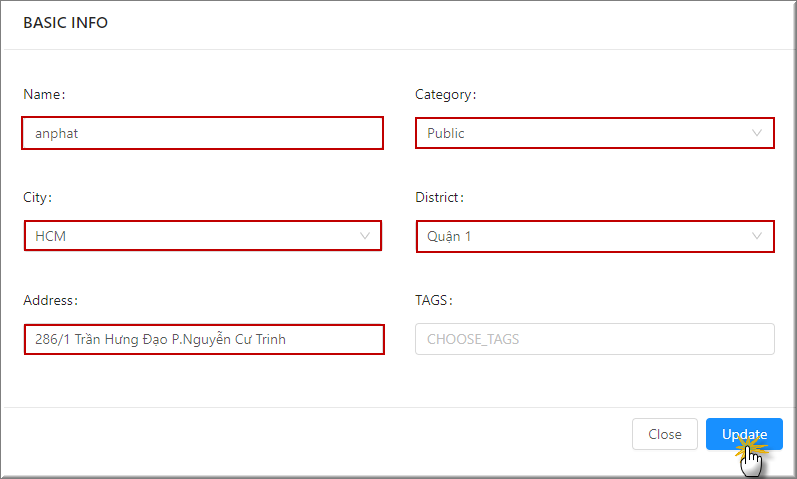The width and height of the screenshot is (797, 479).
Task: Open the Category dropdown showing Public
Action: (x=595, y=133)
